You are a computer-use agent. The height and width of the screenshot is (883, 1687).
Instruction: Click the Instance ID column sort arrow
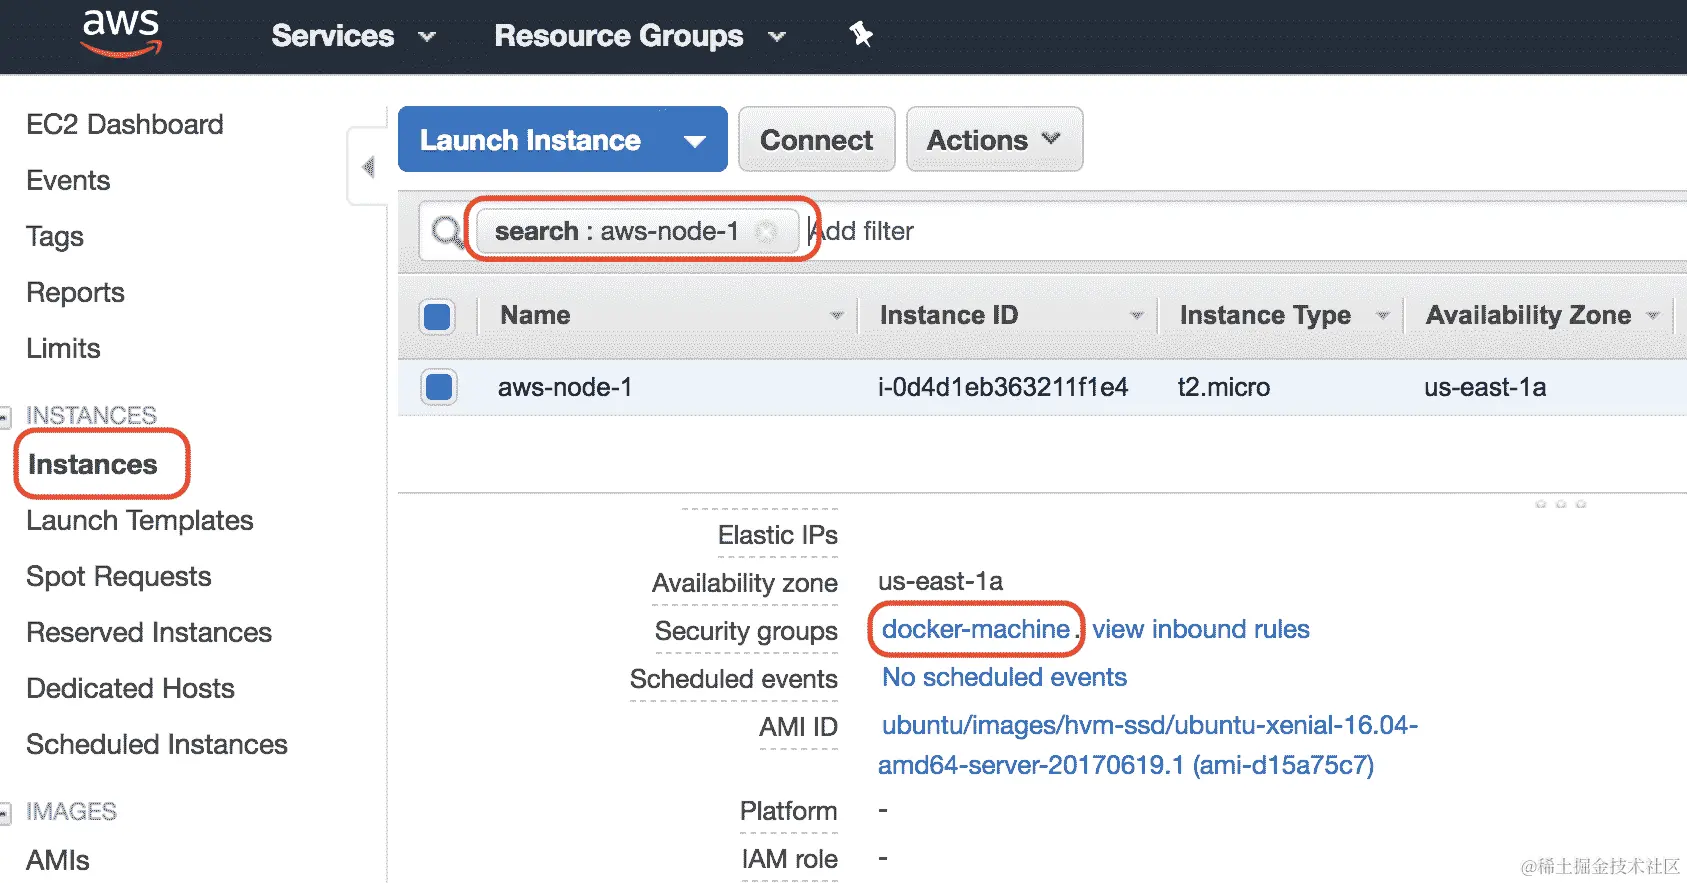[1136, 316]
